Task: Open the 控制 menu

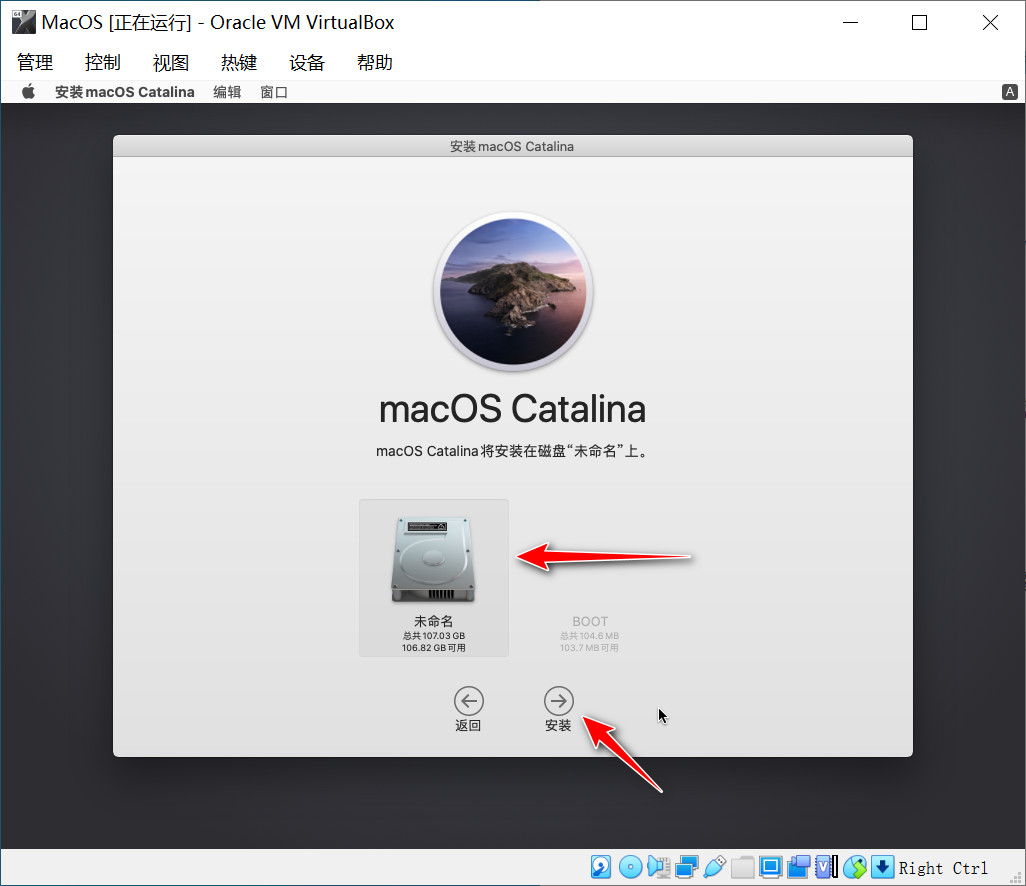Action: pos(103,63)
